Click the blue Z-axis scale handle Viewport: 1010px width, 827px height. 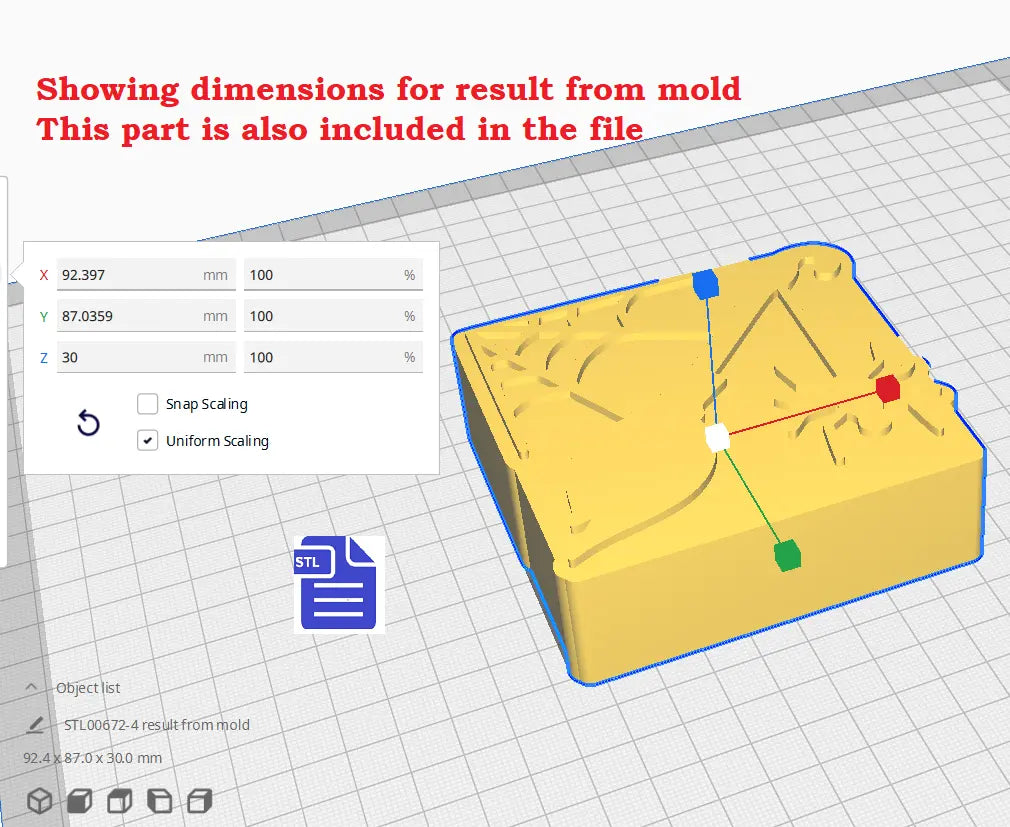pyautogui.click(x=706, y=284)
